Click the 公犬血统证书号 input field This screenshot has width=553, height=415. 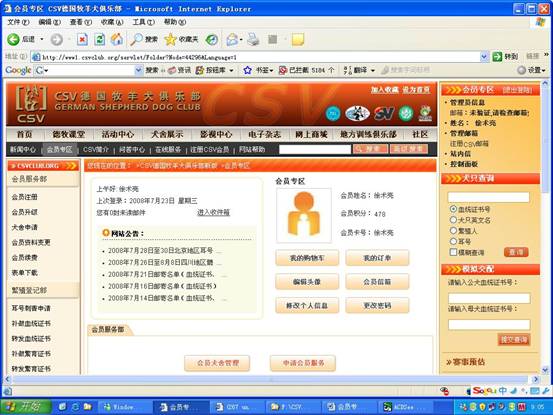[489, 298]
